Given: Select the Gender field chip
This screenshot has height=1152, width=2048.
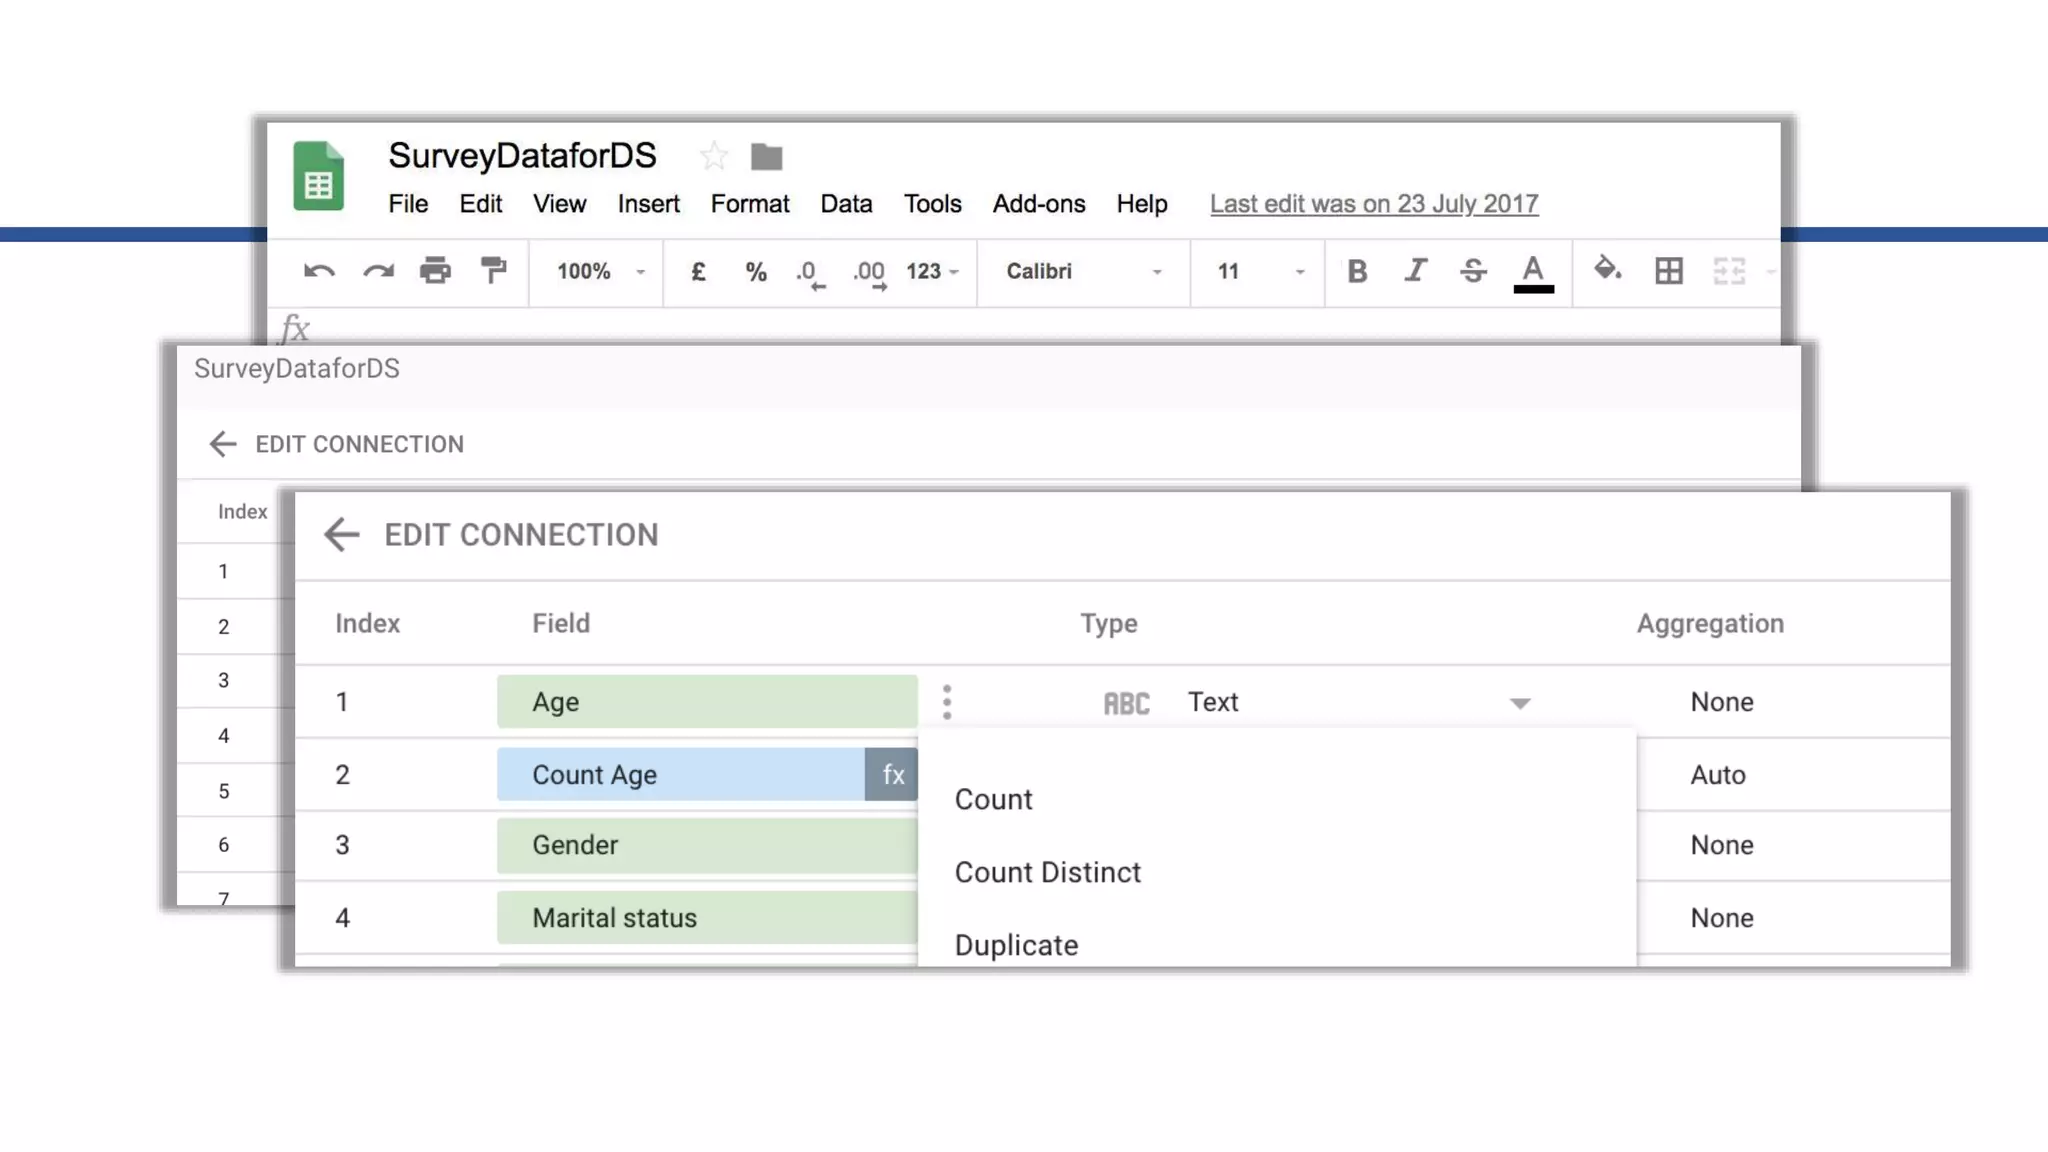Looking at the screenshot, I should click(706, 845).
